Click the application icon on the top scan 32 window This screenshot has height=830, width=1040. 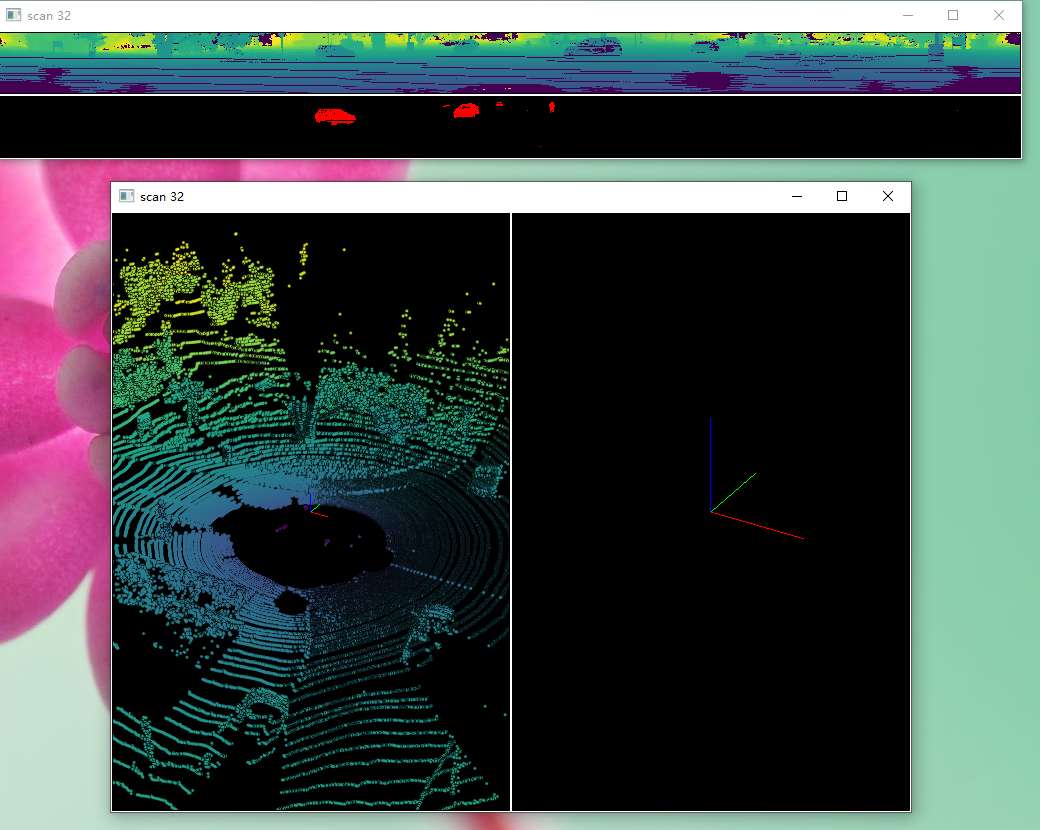click(x=12, y=15)
